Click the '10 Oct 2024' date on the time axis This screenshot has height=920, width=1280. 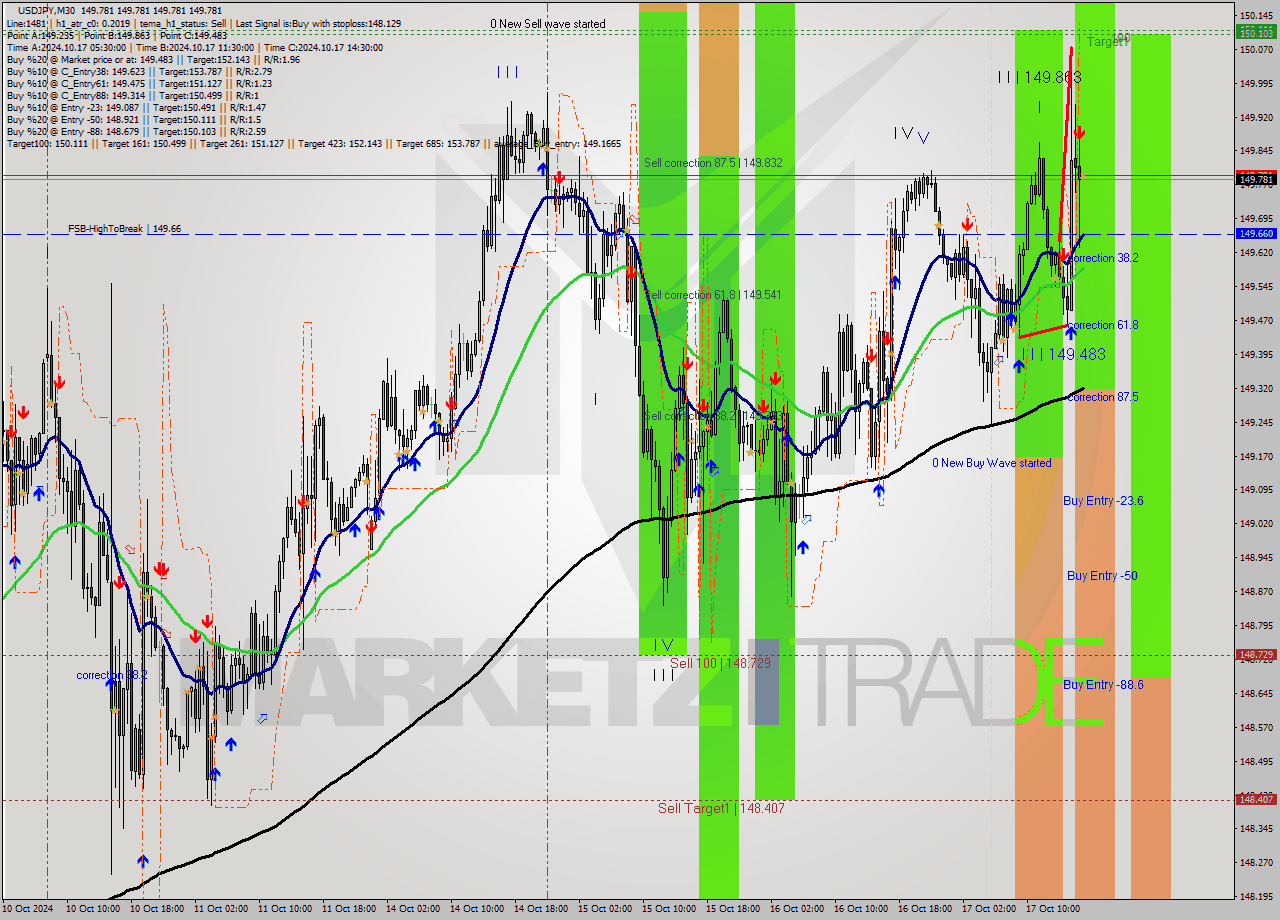point(29,909)
